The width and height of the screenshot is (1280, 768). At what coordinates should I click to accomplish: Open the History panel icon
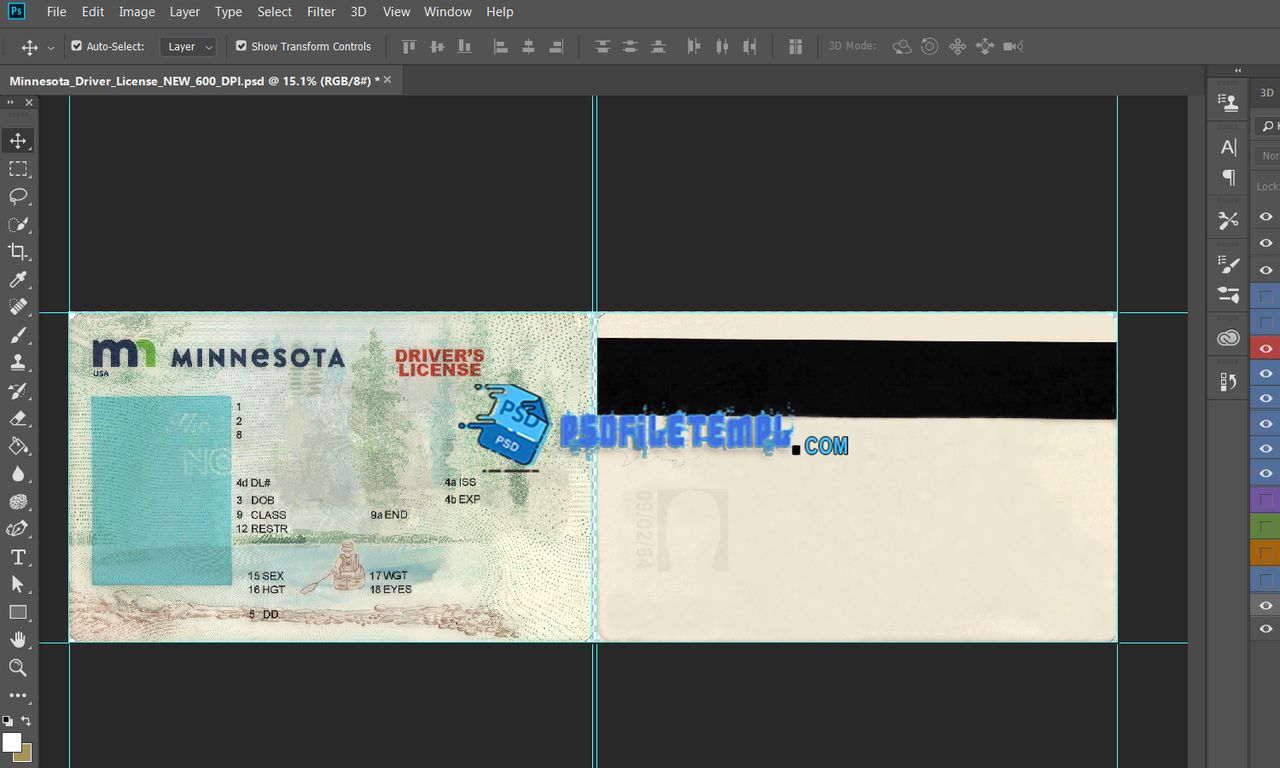1229,381
